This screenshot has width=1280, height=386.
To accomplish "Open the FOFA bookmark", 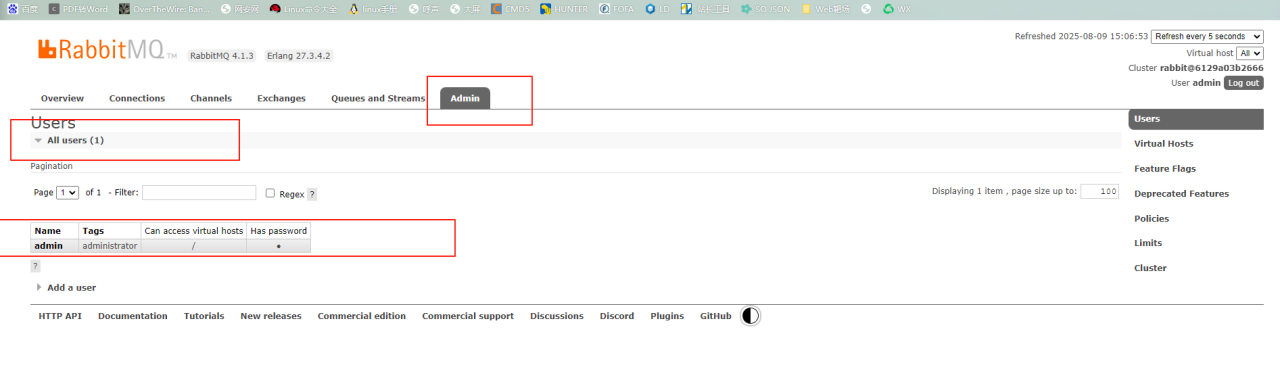I will [617, 8].
